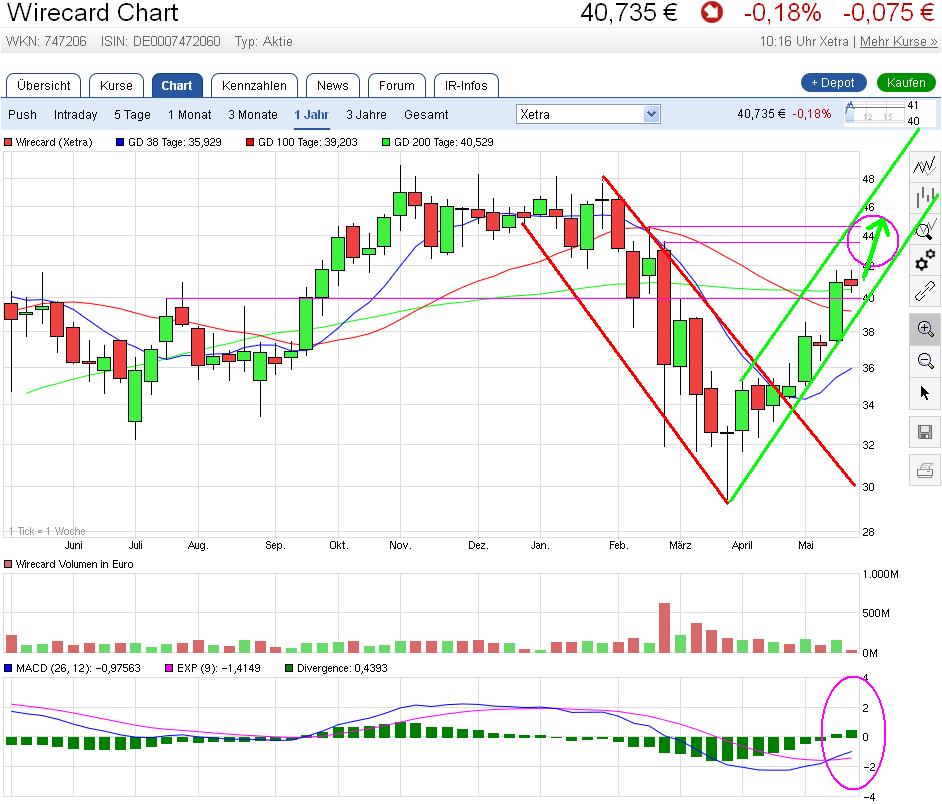The width and height of the screenshot is (942, 804).
Task: Click the 10:16 Uhr Xetra timestamp
Action: [x=804, y=41]
